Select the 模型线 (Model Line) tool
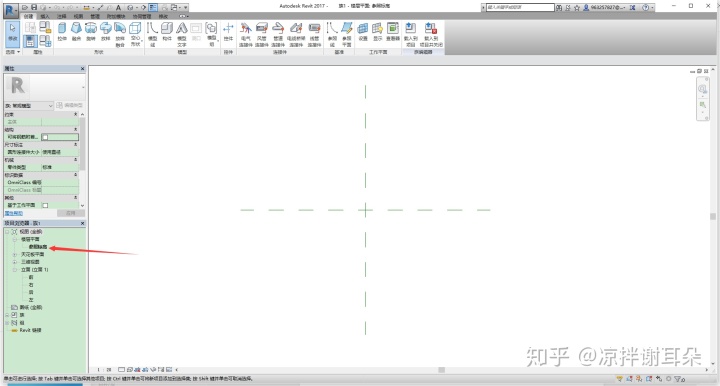 [152, 34]
